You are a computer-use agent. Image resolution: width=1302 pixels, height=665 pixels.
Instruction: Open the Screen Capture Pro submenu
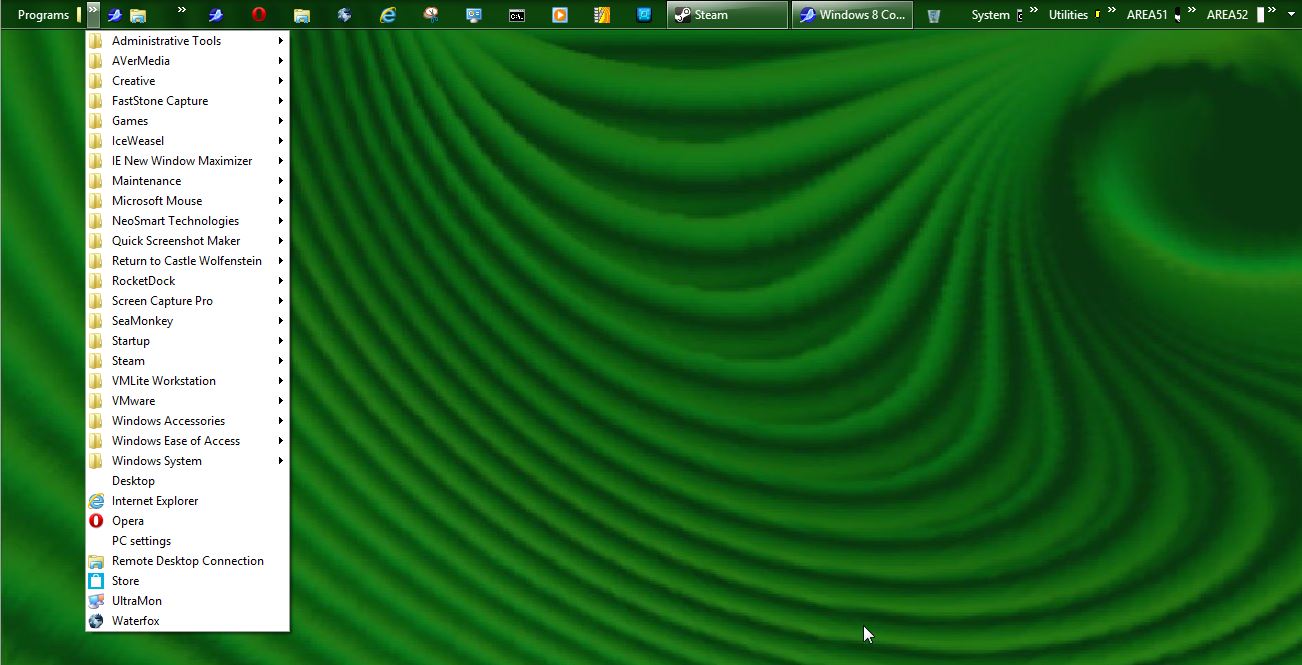[188, 301]
